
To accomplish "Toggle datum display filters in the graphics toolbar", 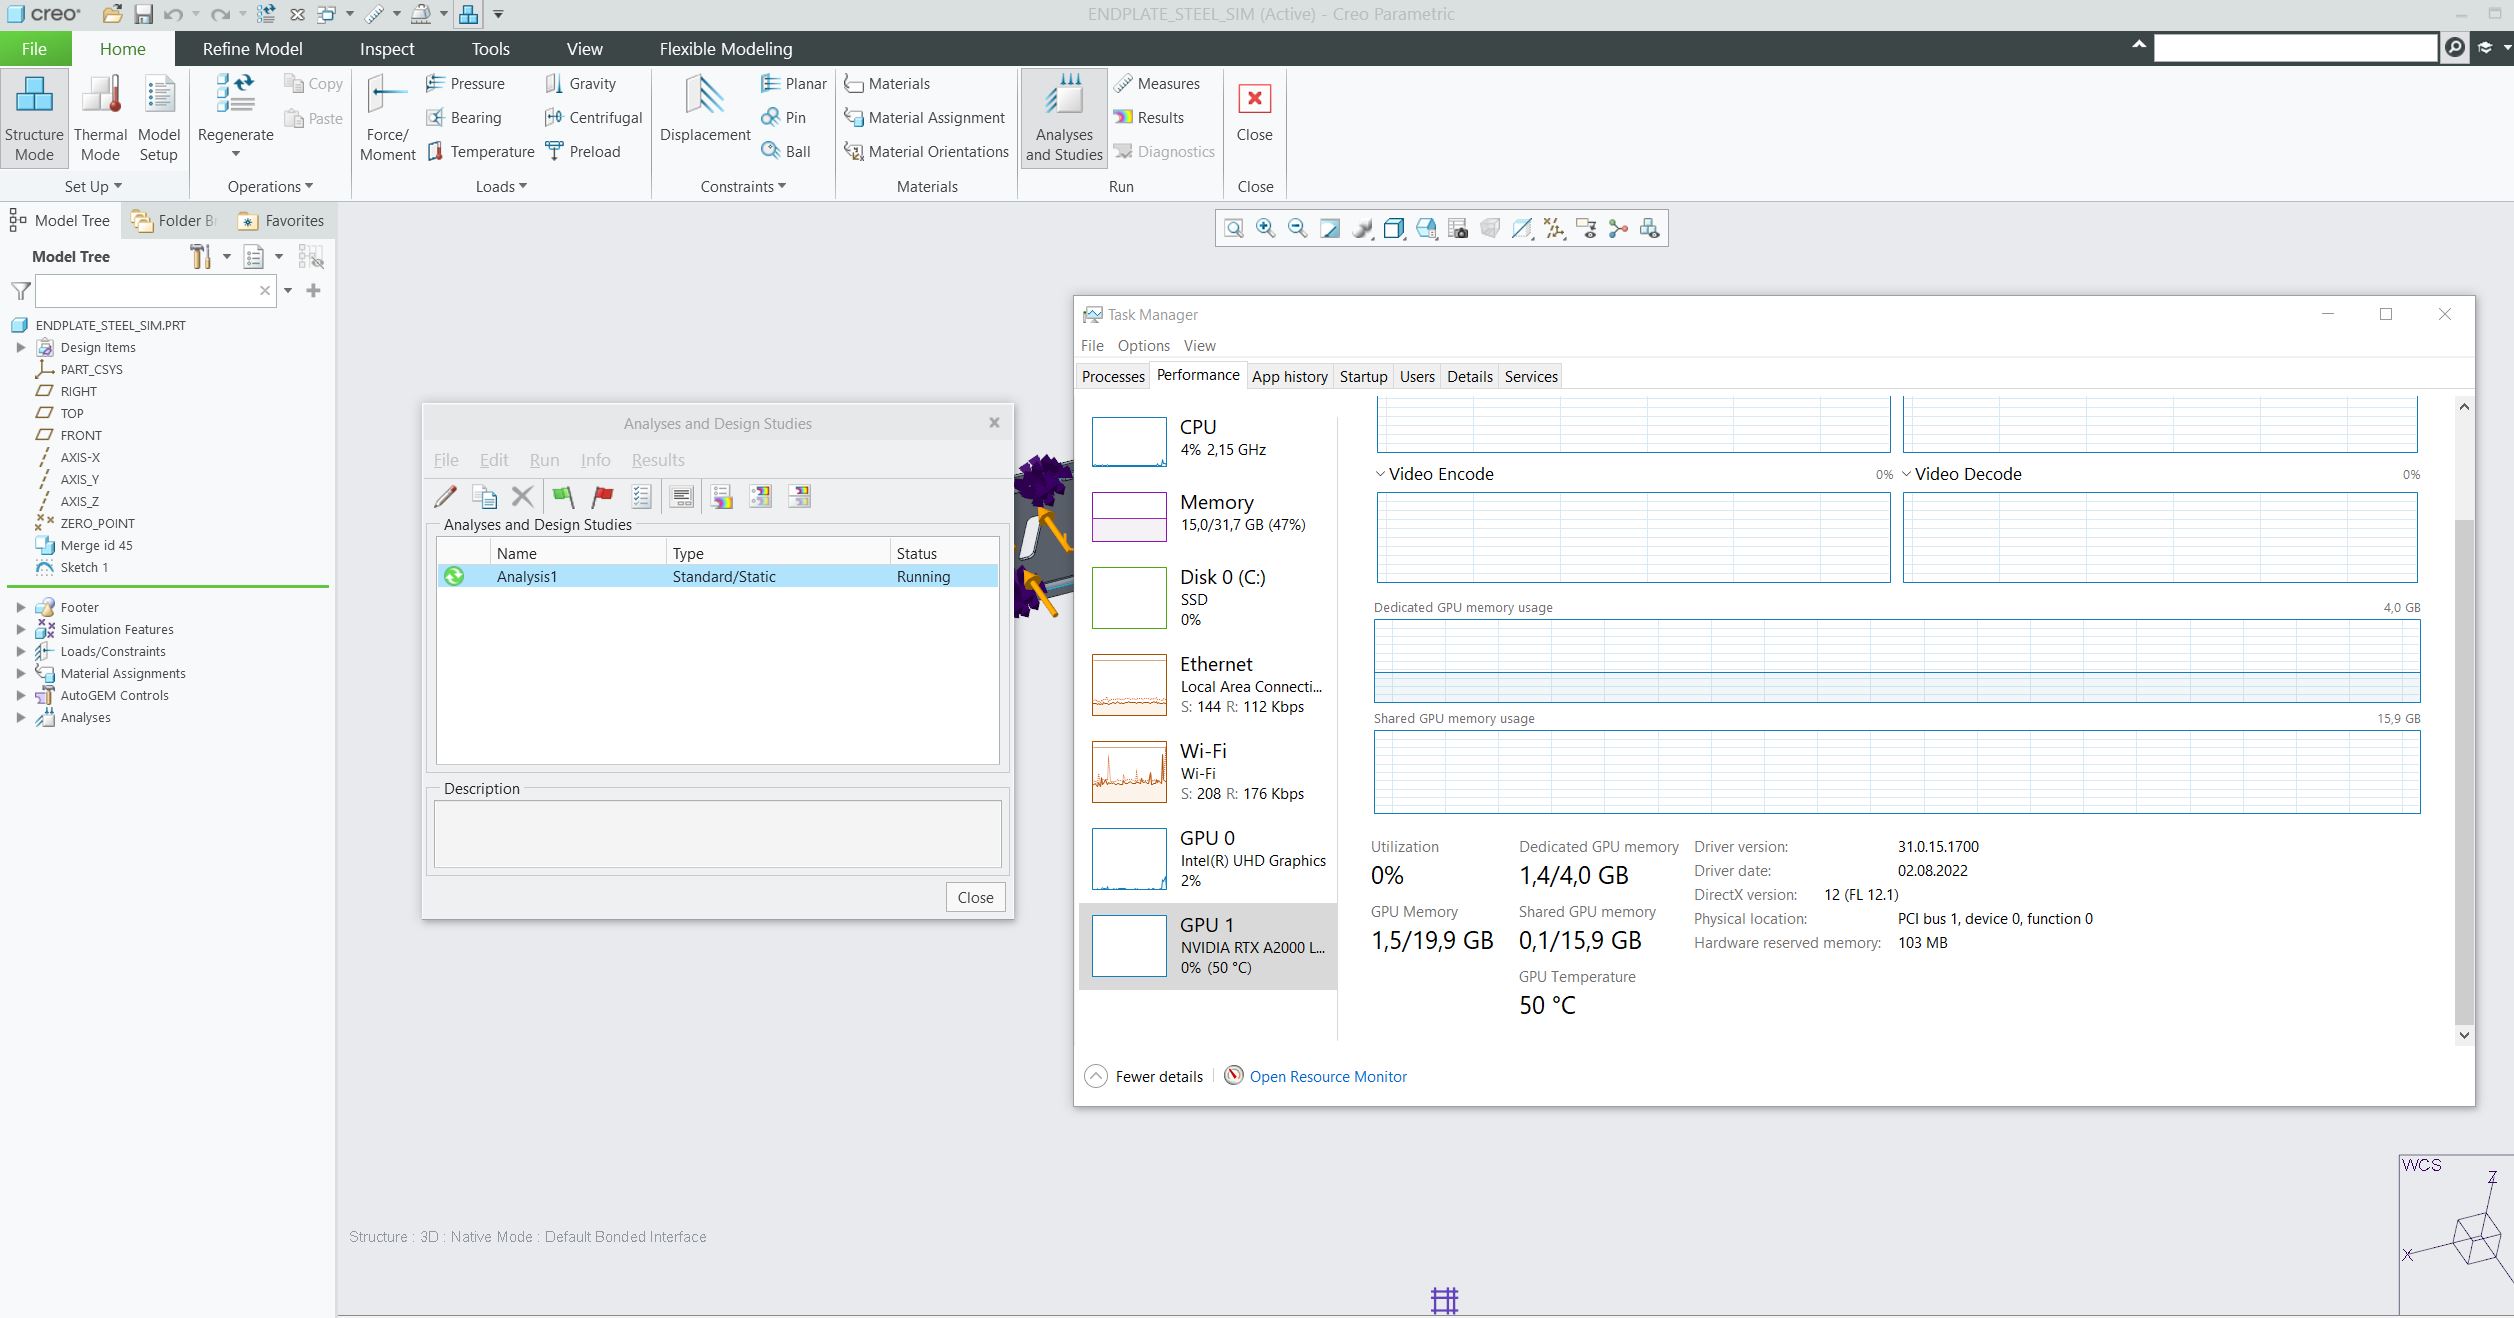I will 1554,228.
